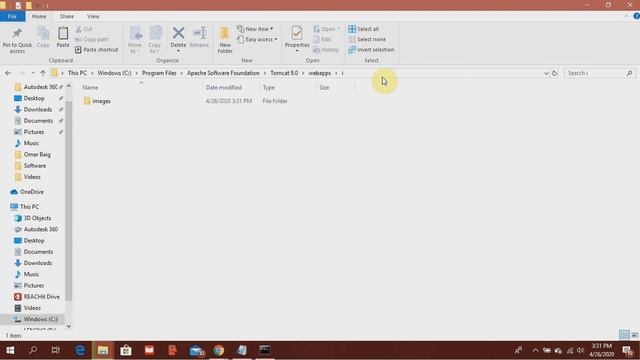The image size is (640, 360).
Task: Open 3D Objects under This PC
Action: point(37,218)
